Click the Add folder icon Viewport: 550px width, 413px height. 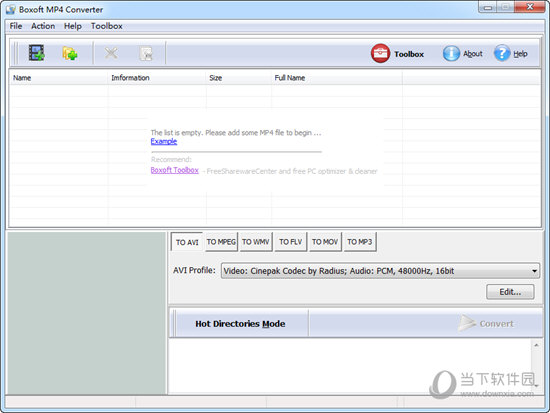coord(70,53)
